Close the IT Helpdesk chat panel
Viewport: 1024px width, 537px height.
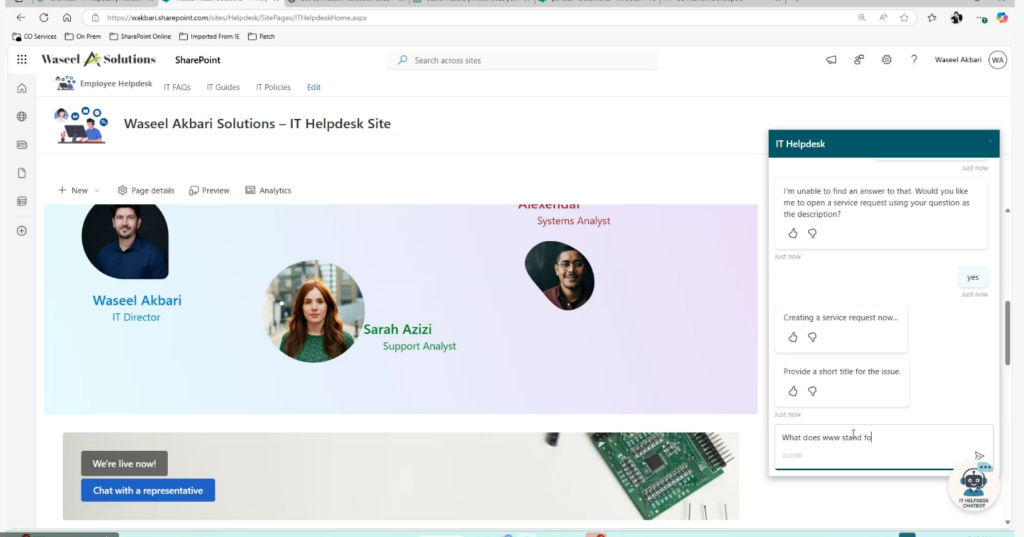[x=990, y=141]
